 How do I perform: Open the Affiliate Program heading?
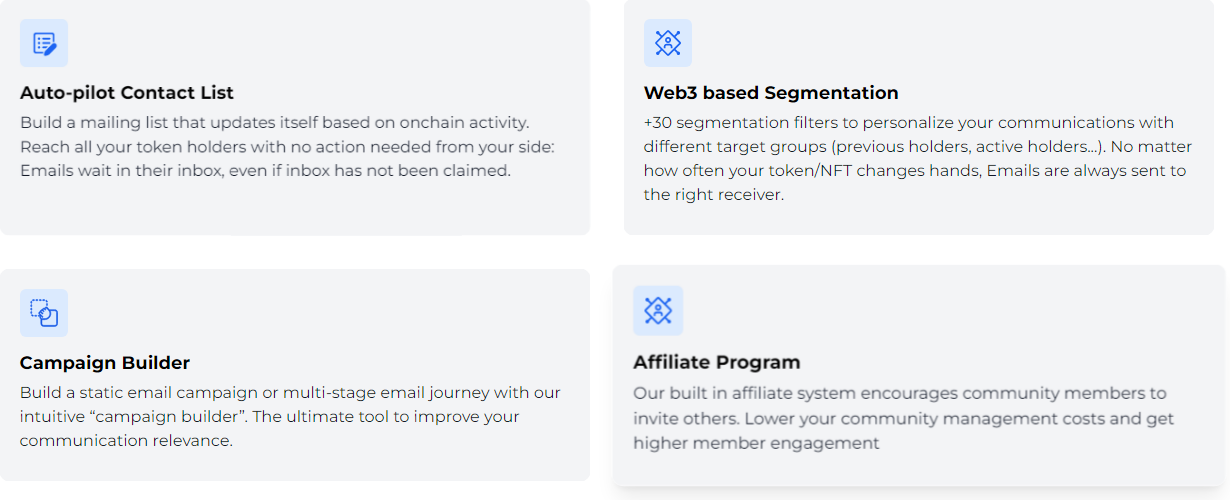click(717, 362)
